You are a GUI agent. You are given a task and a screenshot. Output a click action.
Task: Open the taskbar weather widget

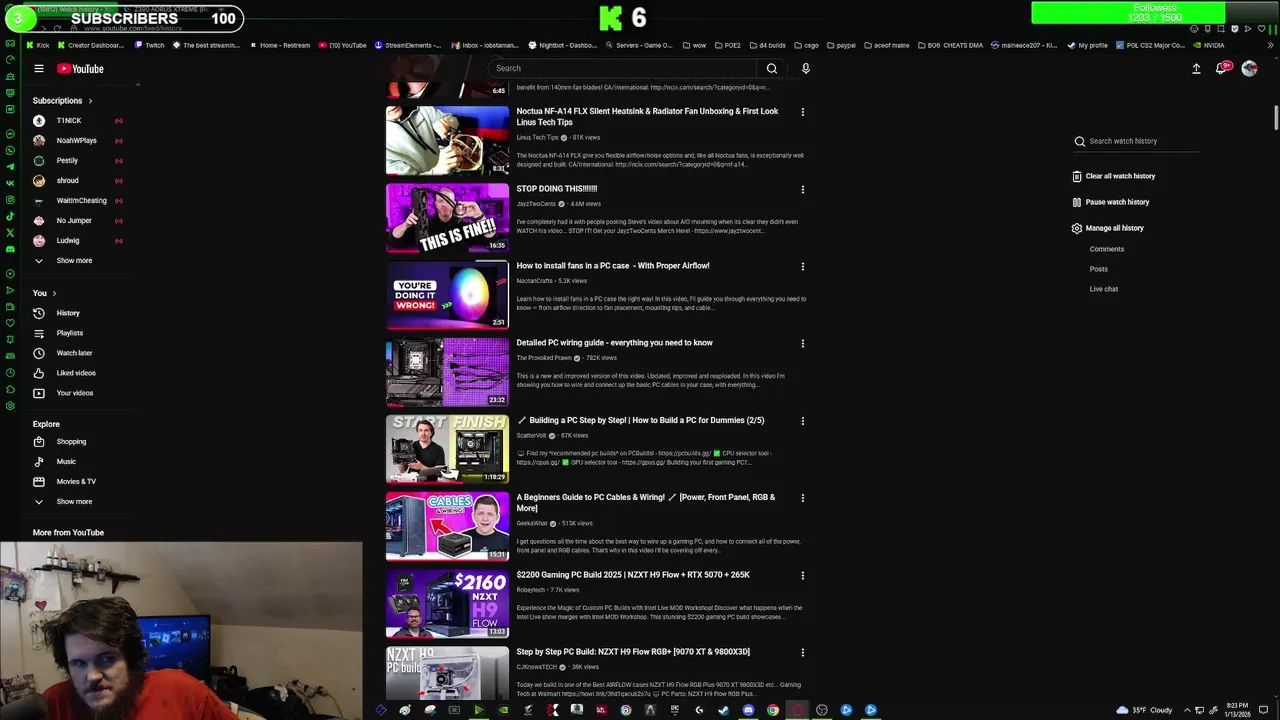point(1144,710)
